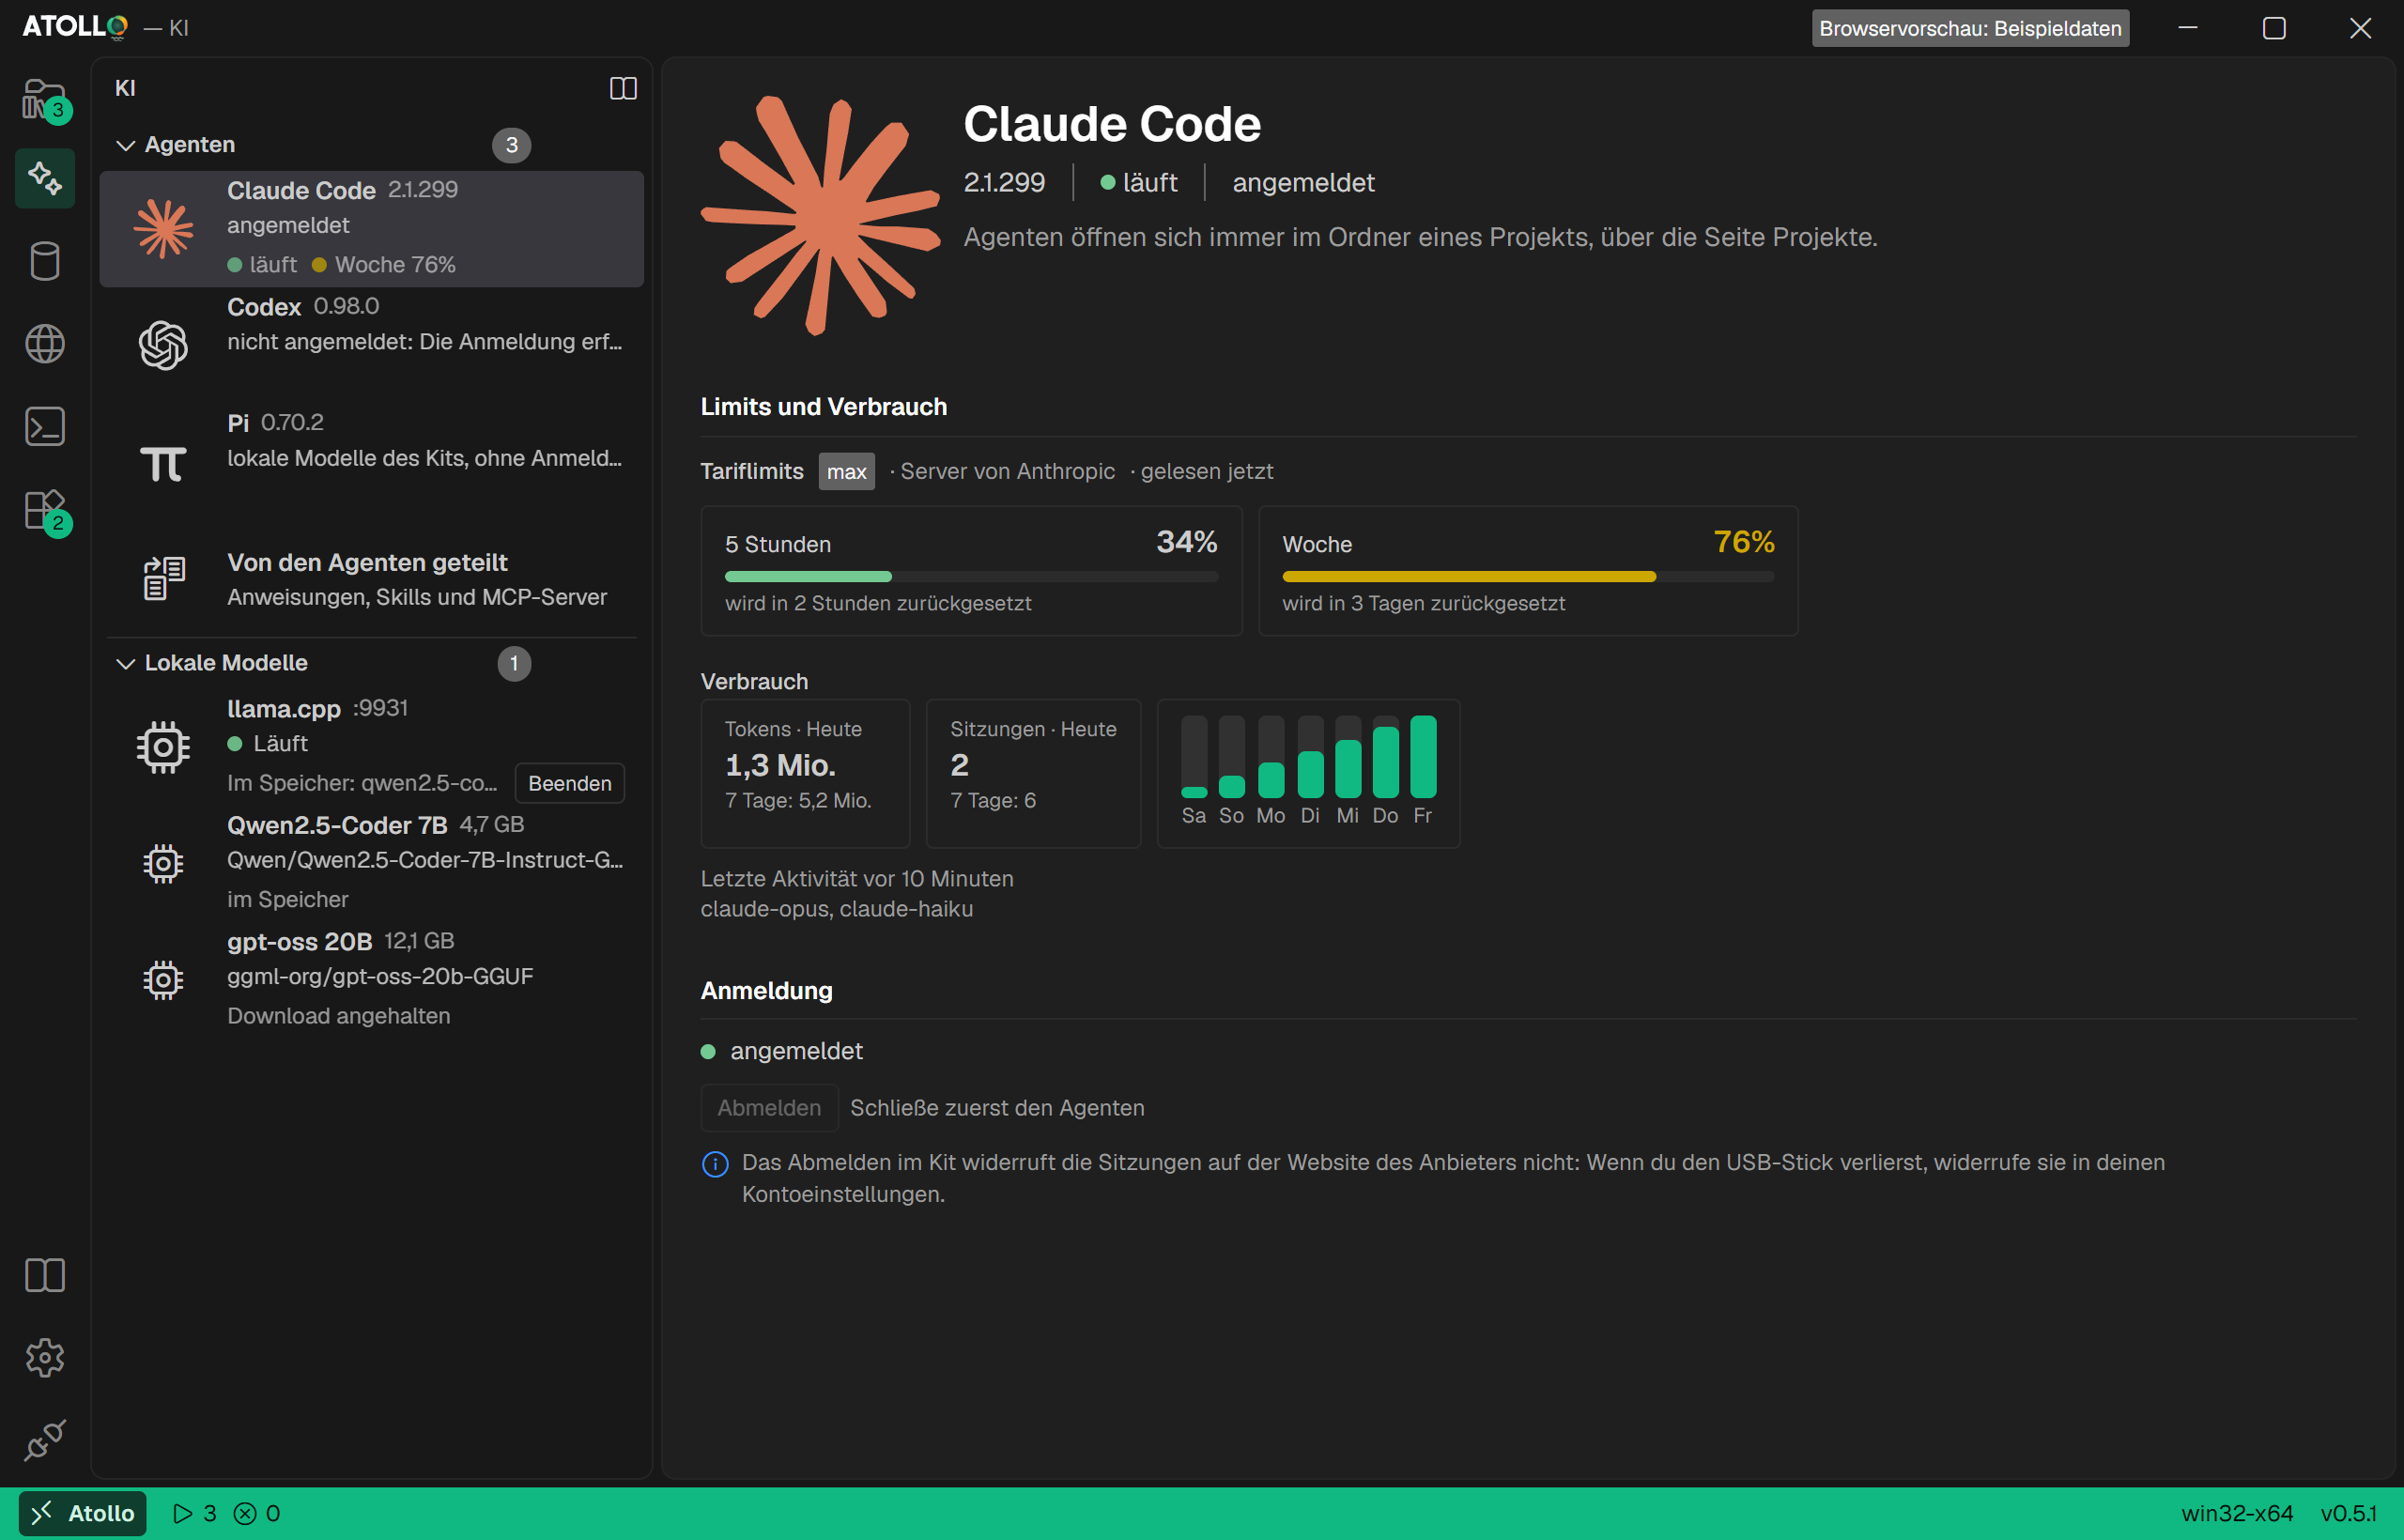The height and width of the screenshot is (1540, 2404).
Task: Collapse the Lokale Modelle section chevron
Action: pos(125,664)
